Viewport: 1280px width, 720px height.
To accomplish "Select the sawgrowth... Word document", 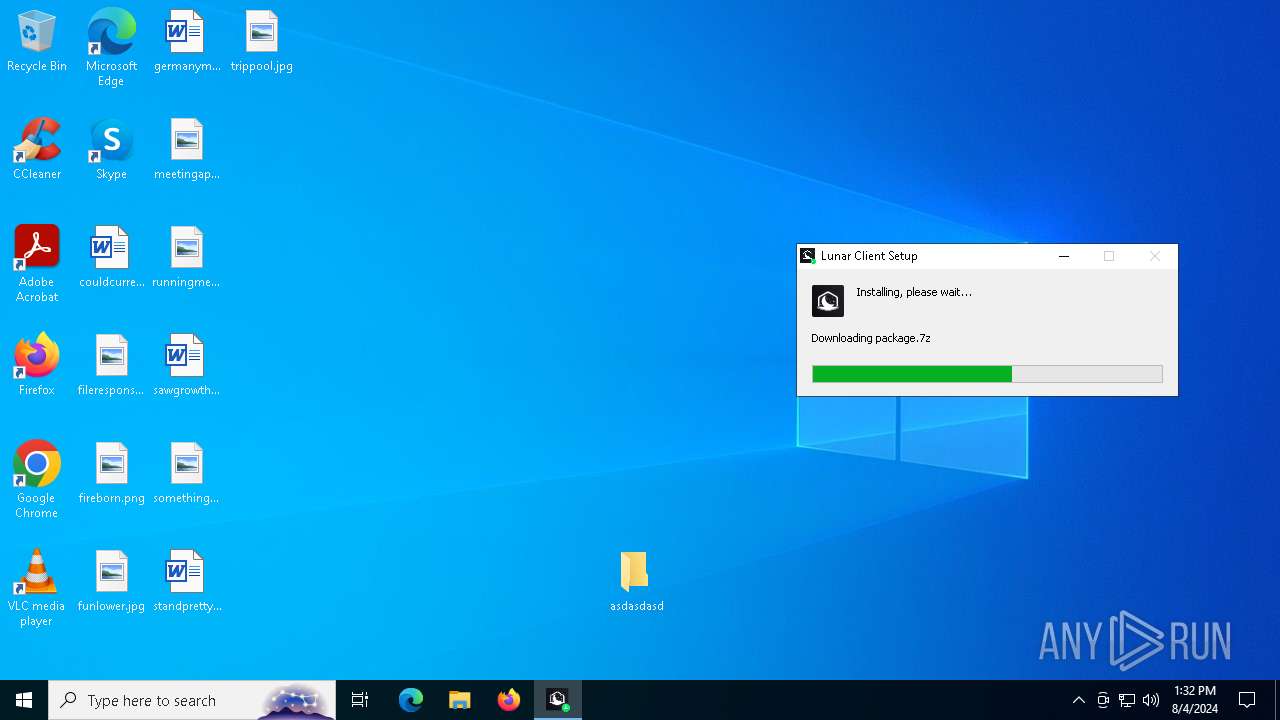I will click(186, 366).
